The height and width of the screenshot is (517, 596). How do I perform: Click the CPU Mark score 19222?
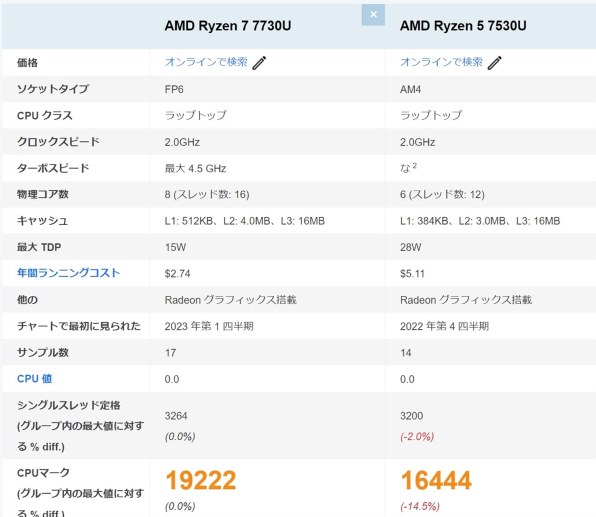[x=201, y=480]
